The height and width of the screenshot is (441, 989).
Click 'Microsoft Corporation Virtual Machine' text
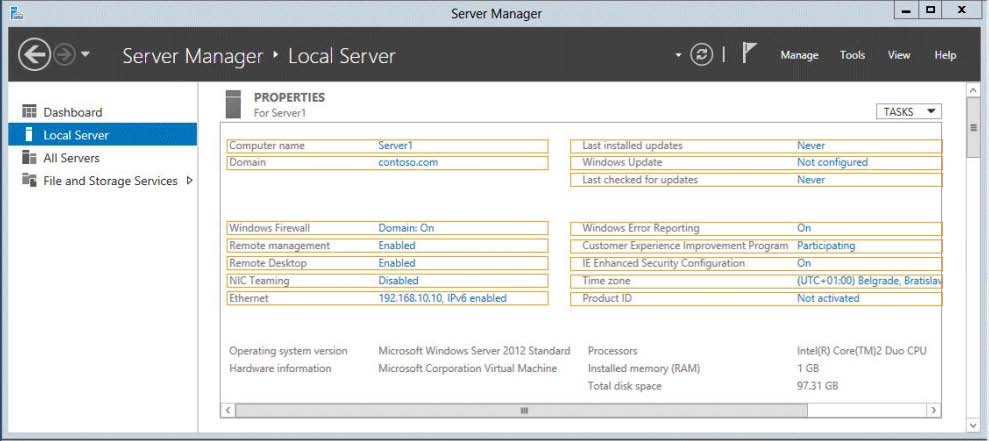click(x=467, y=368)
